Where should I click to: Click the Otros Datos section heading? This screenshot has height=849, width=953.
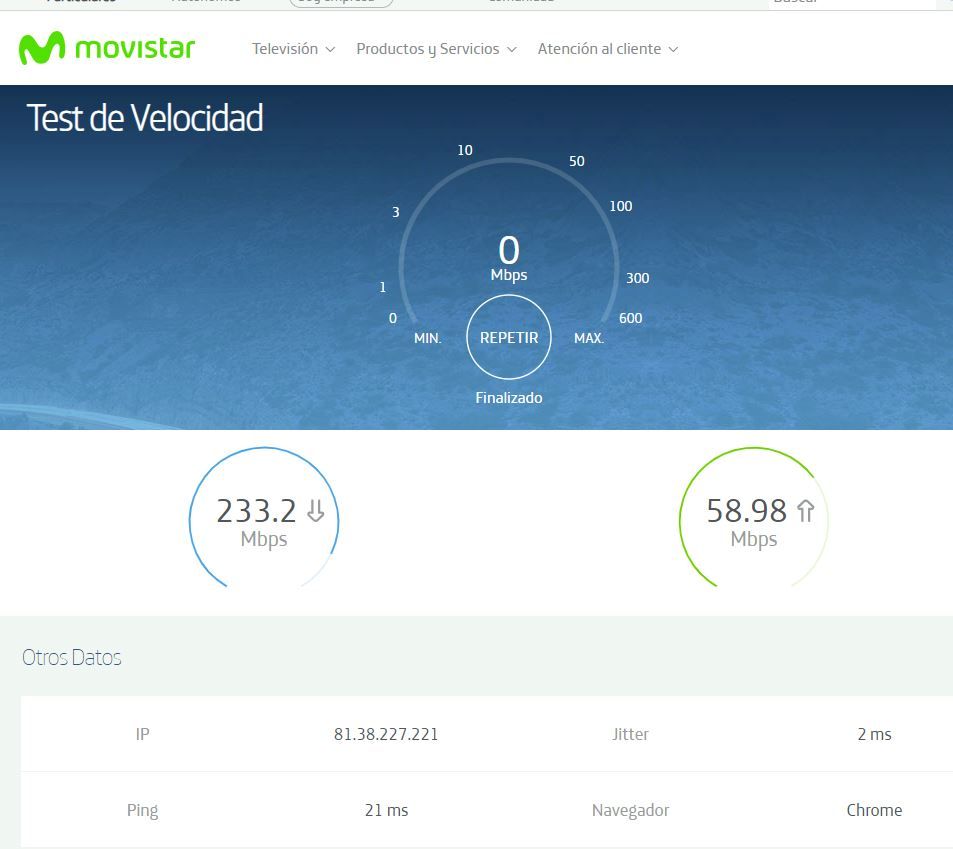[72, 657]
